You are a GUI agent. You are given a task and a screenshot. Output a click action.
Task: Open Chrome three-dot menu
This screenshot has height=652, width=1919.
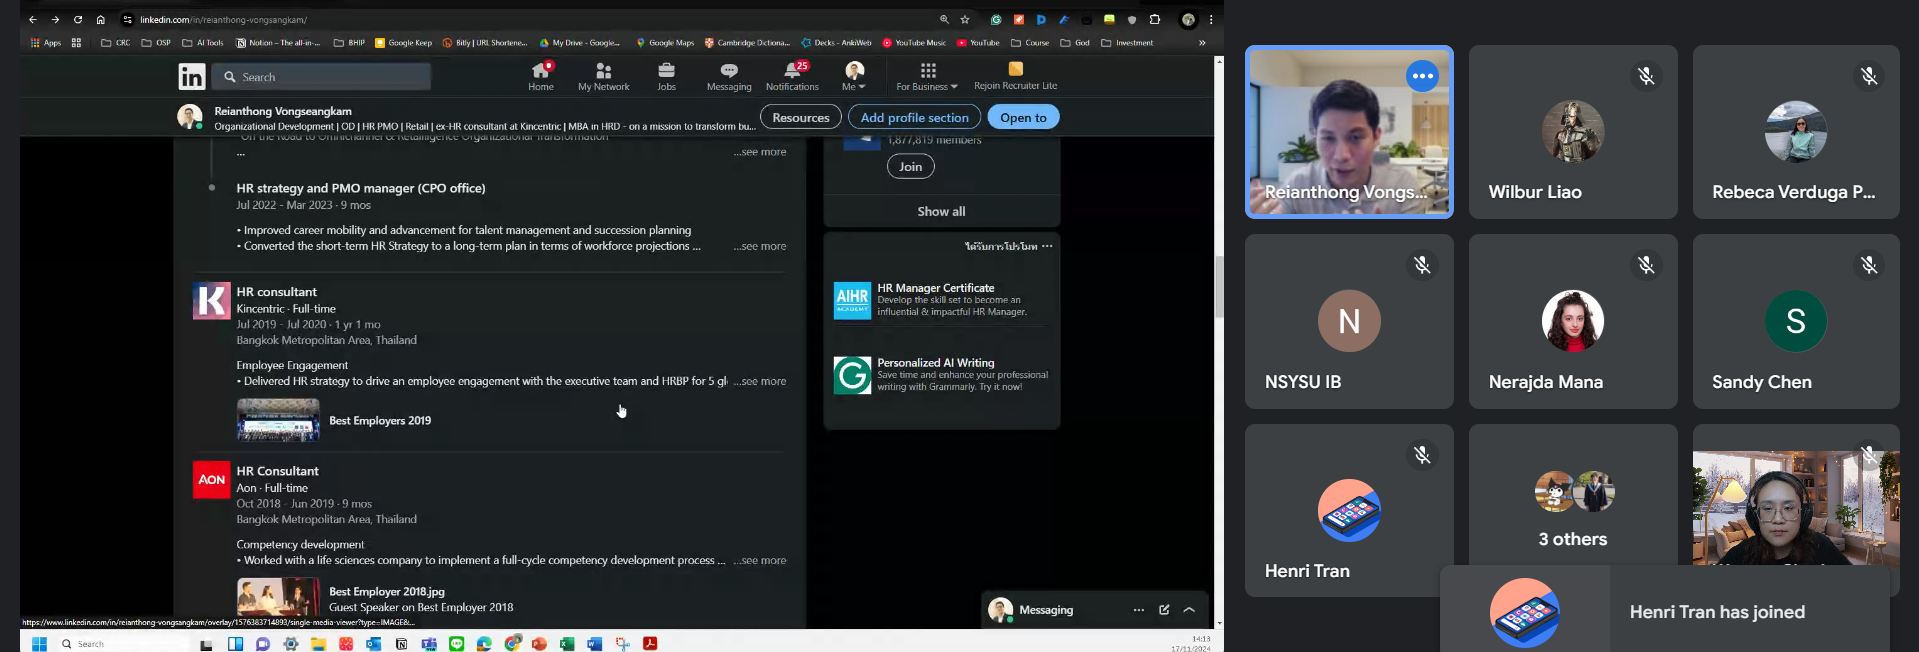pyautogui.click(x=1211, y=19)
